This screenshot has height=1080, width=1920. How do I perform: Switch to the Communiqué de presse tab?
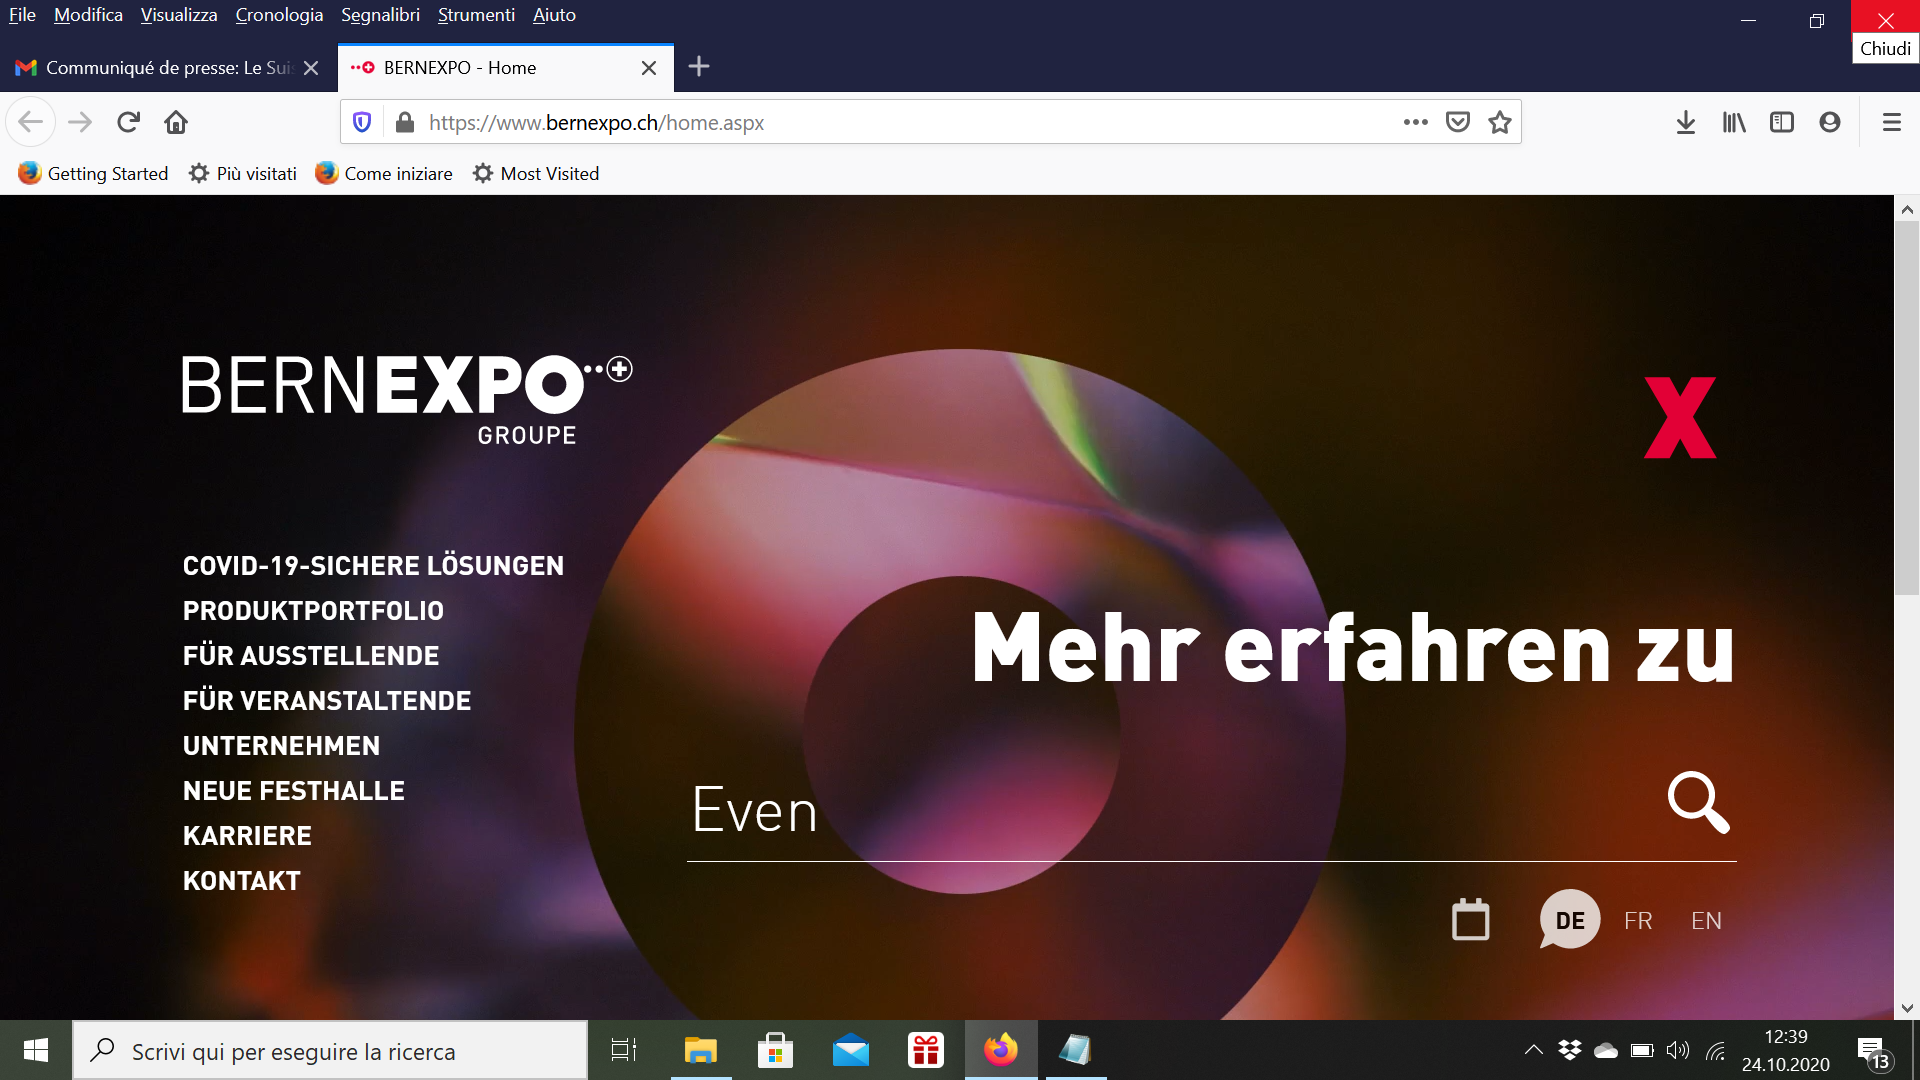pyautogui.click(x=168, y=68)
